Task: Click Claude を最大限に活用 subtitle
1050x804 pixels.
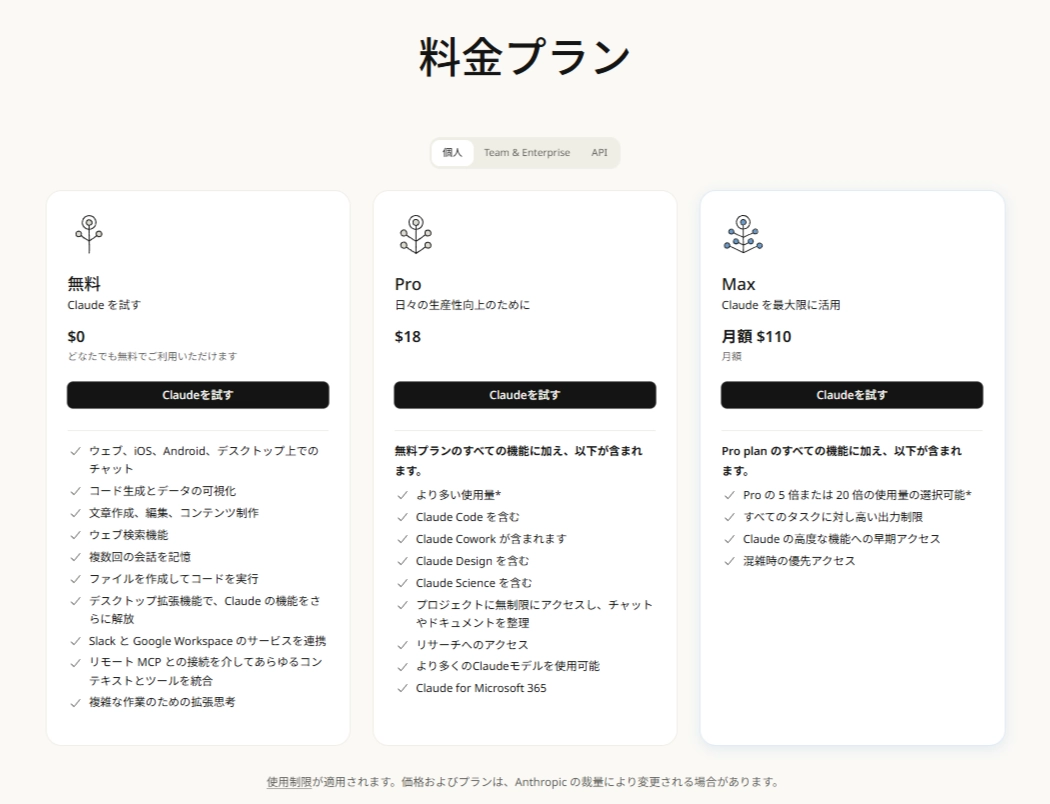Action: 781,305
